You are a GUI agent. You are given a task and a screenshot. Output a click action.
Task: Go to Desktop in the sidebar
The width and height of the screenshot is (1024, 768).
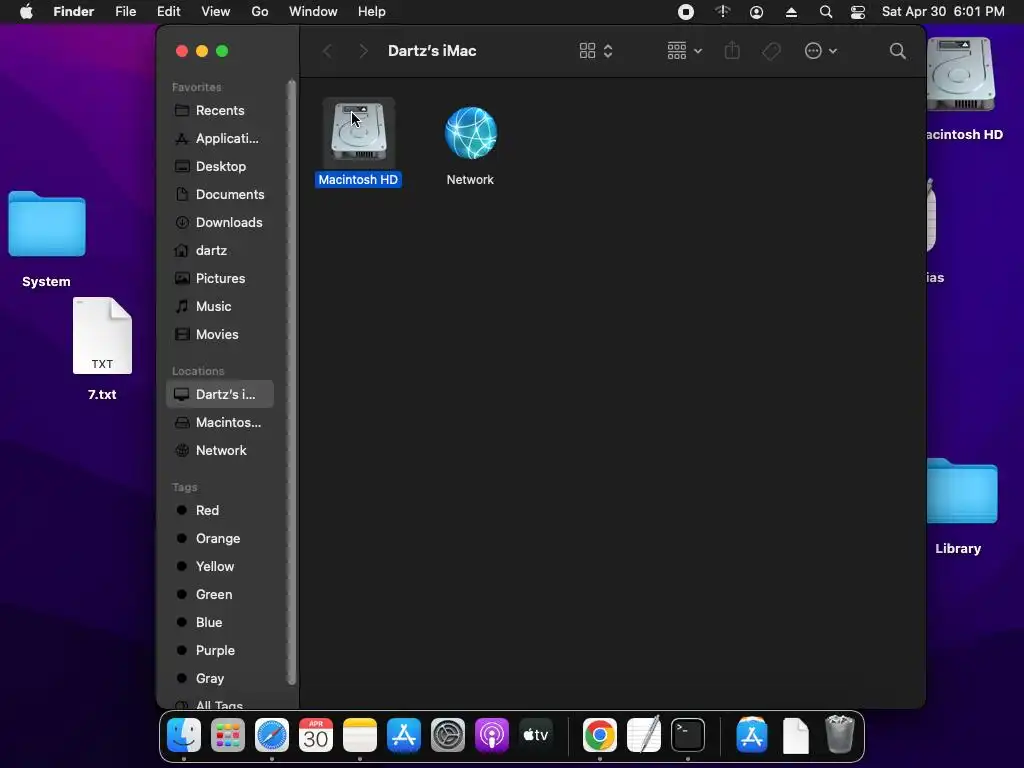(219, 167)
